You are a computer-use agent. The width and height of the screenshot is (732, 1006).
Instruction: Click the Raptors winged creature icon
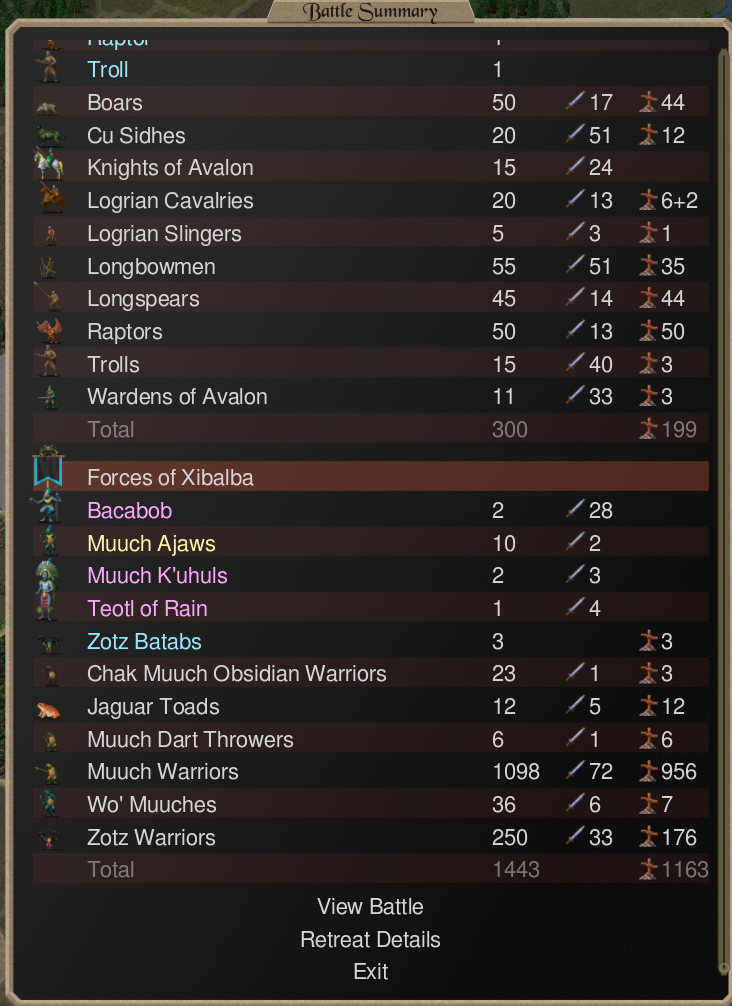(x=49, y=331)
